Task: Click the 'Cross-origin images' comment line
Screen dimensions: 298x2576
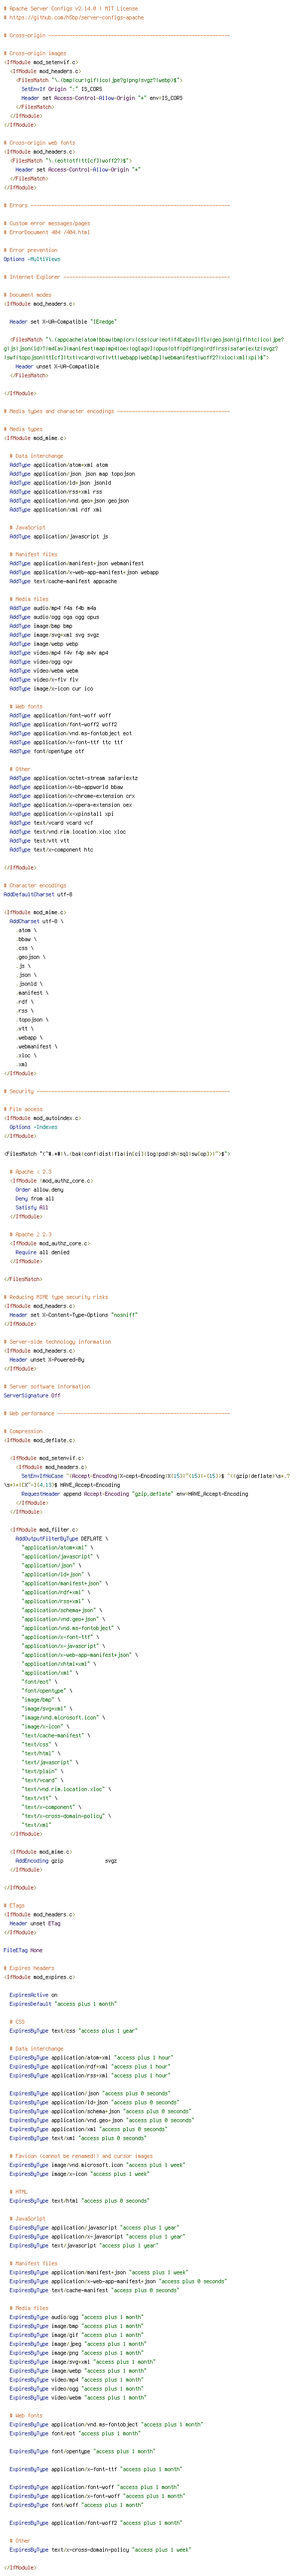Action: 36,53
